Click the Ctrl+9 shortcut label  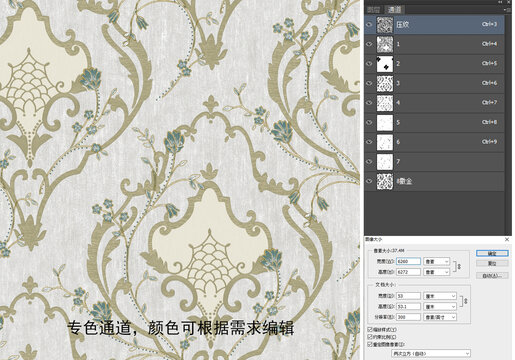(x=489, y=142)
